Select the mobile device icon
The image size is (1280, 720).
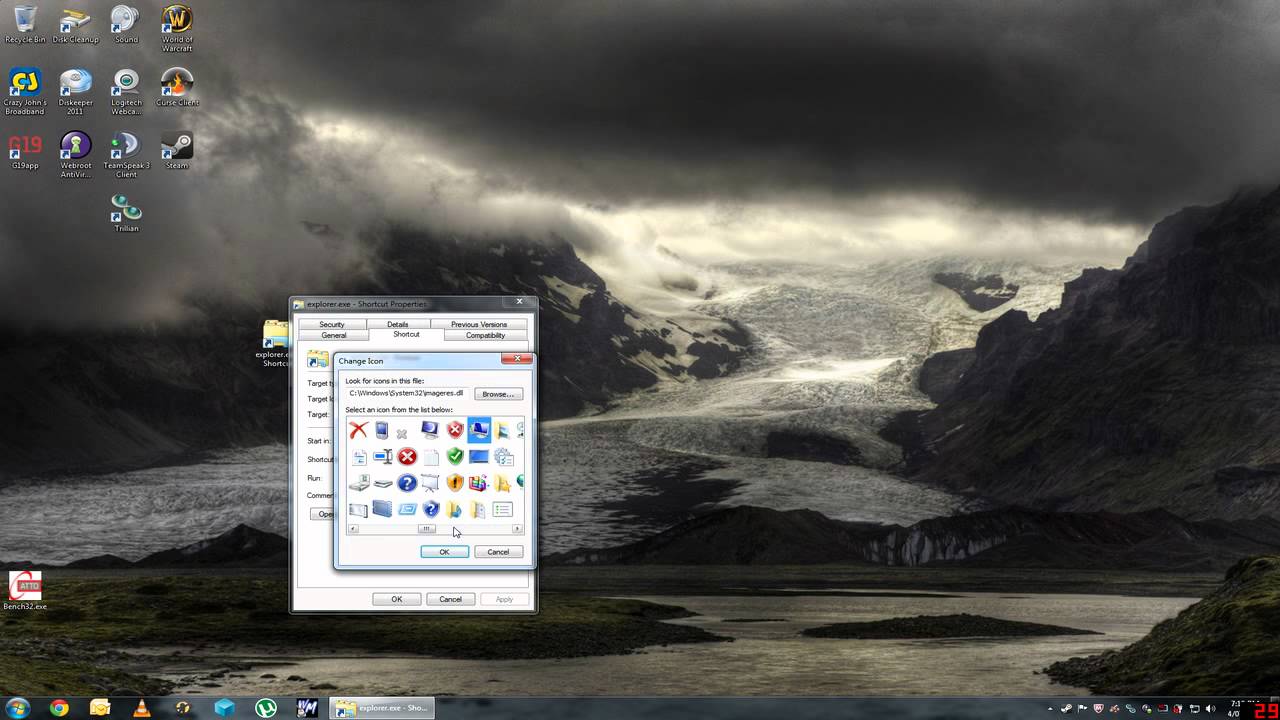point(382,430)
